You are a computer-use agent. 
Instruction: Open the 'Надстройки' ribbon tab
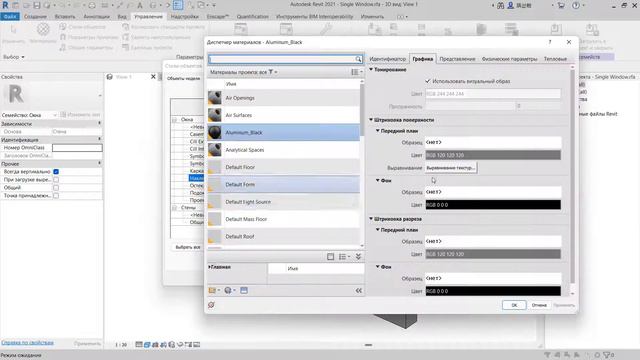tap(184, 17)
